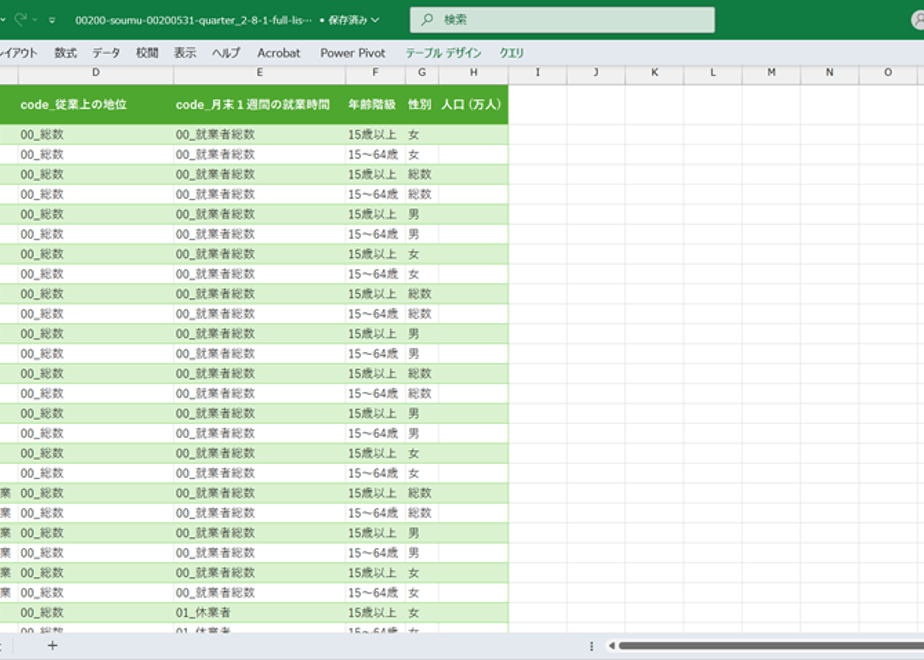
Task: Select column G header
Action: [x=422, y=73]
